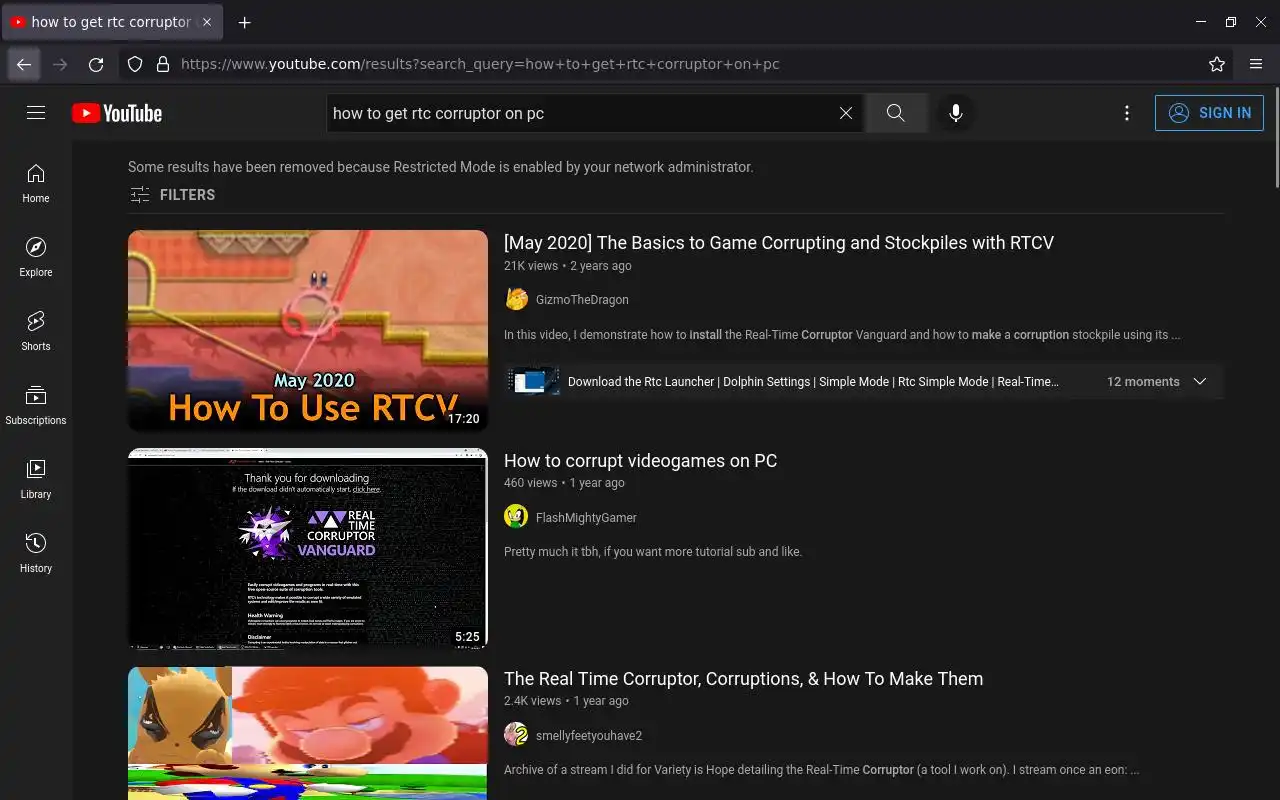Open Shorts in the sidebar

tap(36, 331)
